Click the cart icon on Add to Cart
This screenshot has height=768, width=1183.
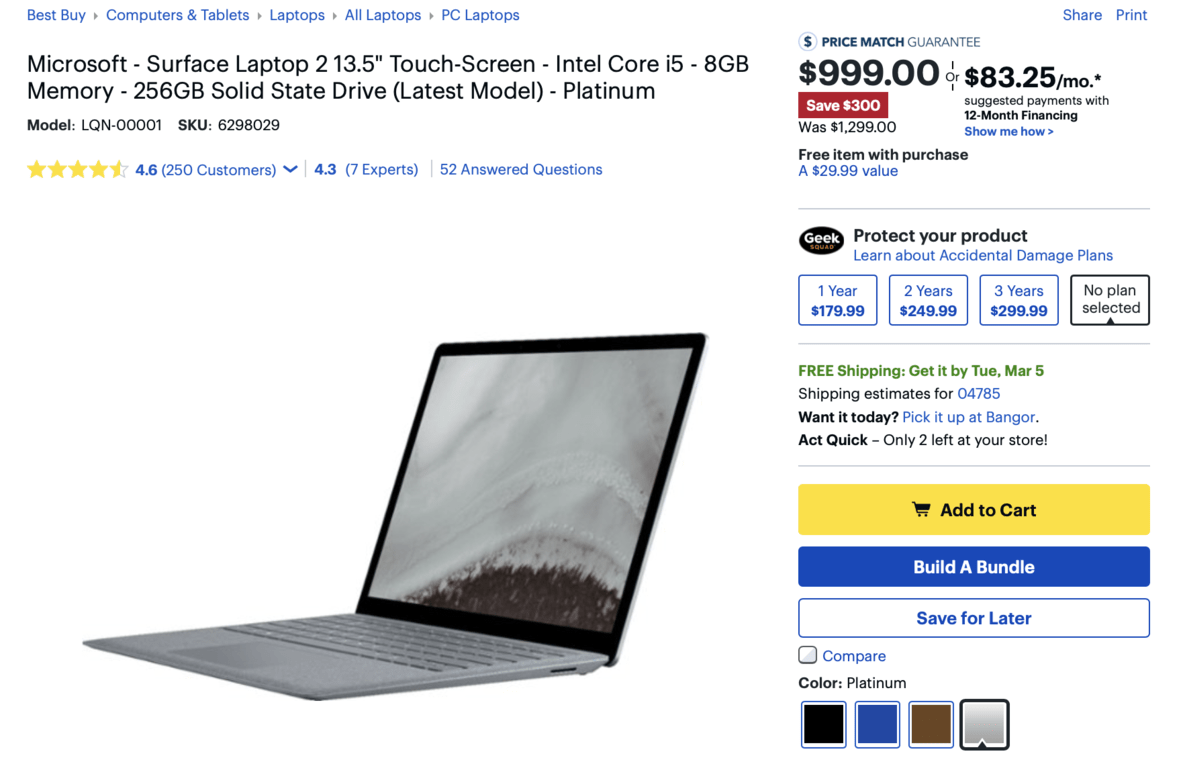point(920,509)
